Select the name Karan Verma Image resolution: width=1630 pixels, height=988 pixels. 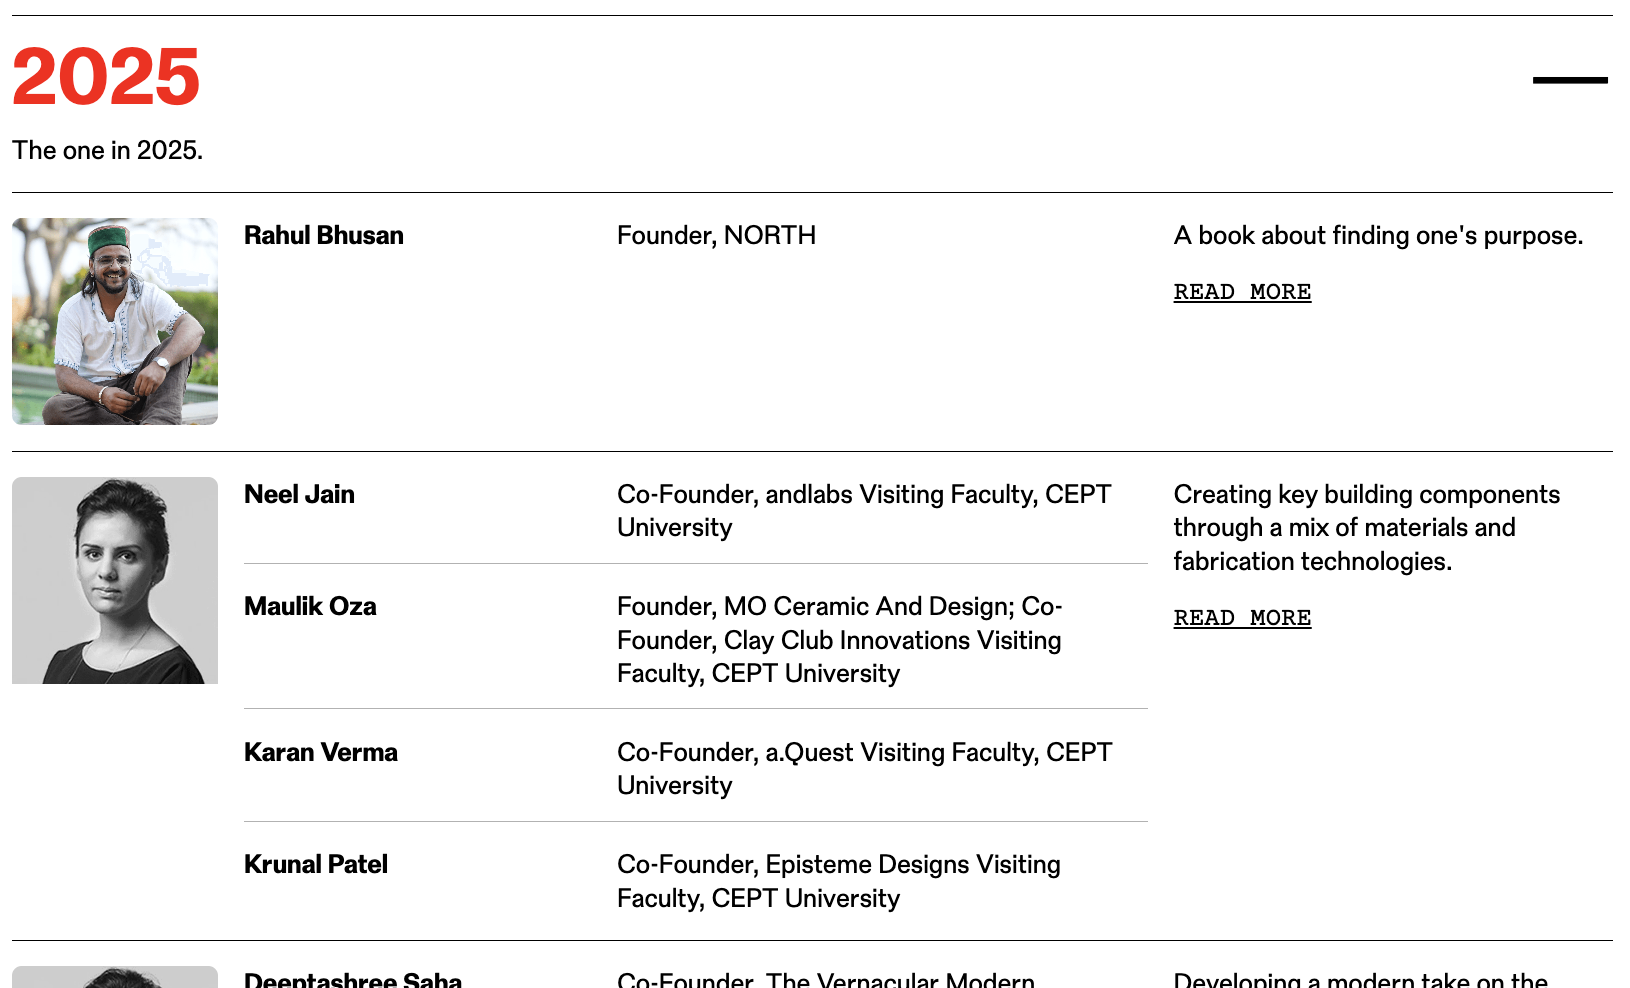point(321,752)
